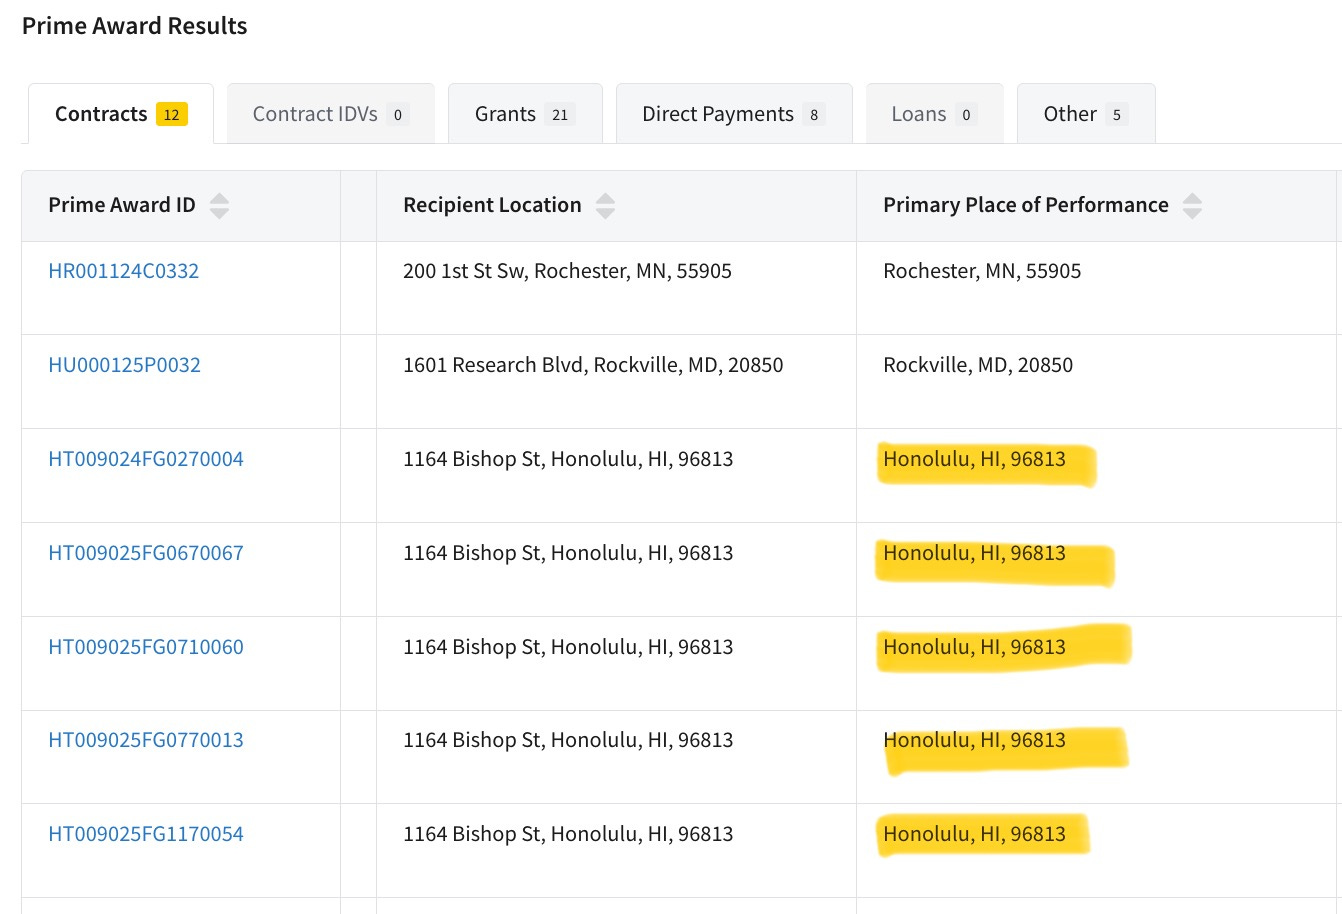Viewport: 1342px width, 914px height.
Task: Click the 1601 Research Blvd recipient cell
Action: (616, 382)
